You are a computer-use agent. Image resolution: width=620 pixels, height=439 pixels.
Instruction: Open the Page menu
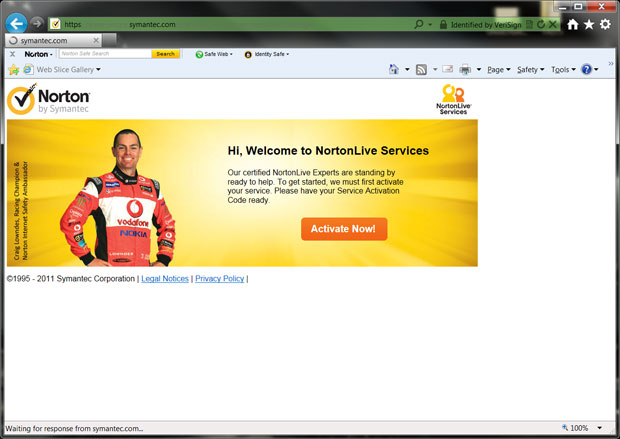[499, 70]
